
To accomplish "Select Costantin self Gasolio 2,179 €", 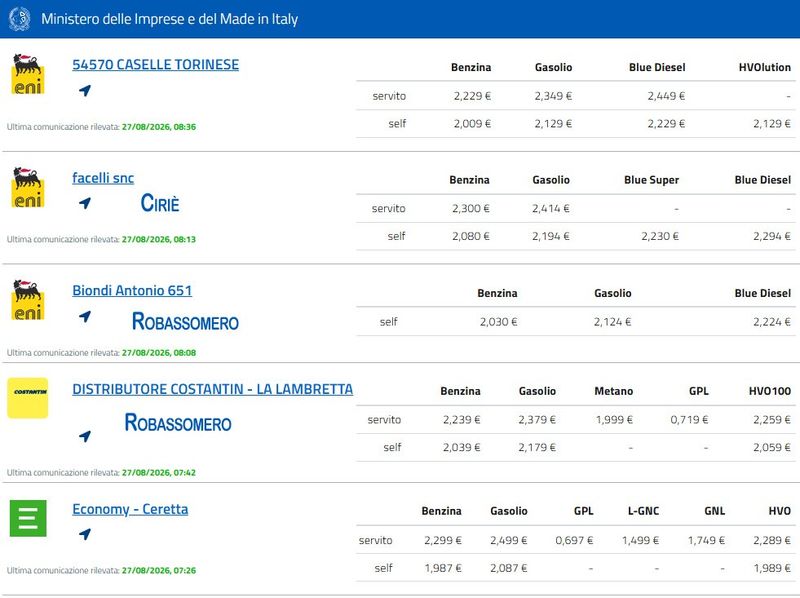I will [x=537, y=447].
